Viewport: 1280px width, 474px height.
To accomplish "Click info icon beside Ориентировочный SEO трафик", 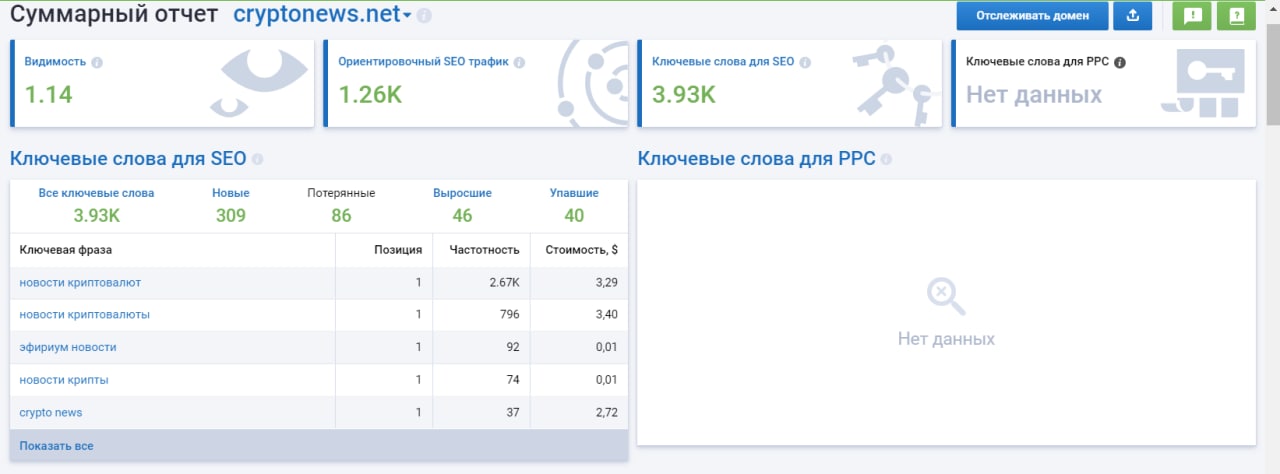I will click(519, 62).
